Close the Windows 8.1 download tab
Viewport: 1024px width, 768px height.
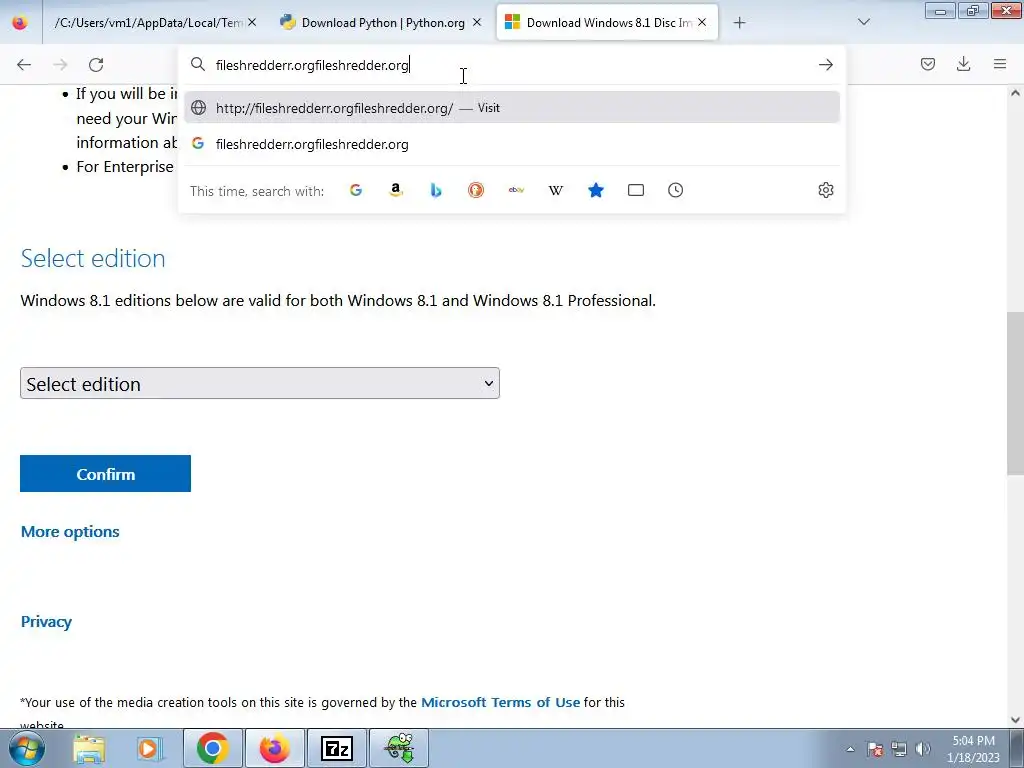(x=702, y=23)
